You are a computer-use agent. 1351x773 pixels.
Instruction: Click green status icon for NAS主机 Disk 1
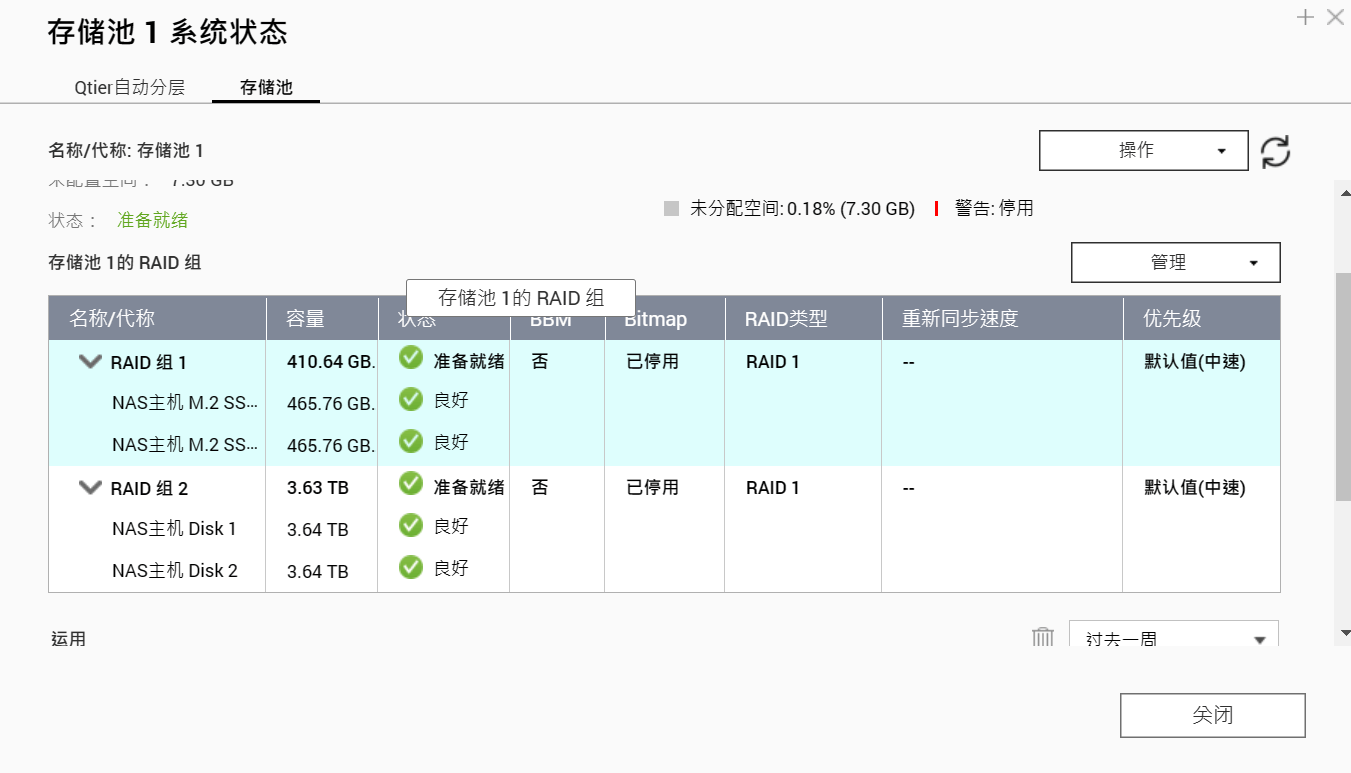click(x=410, y=526)
